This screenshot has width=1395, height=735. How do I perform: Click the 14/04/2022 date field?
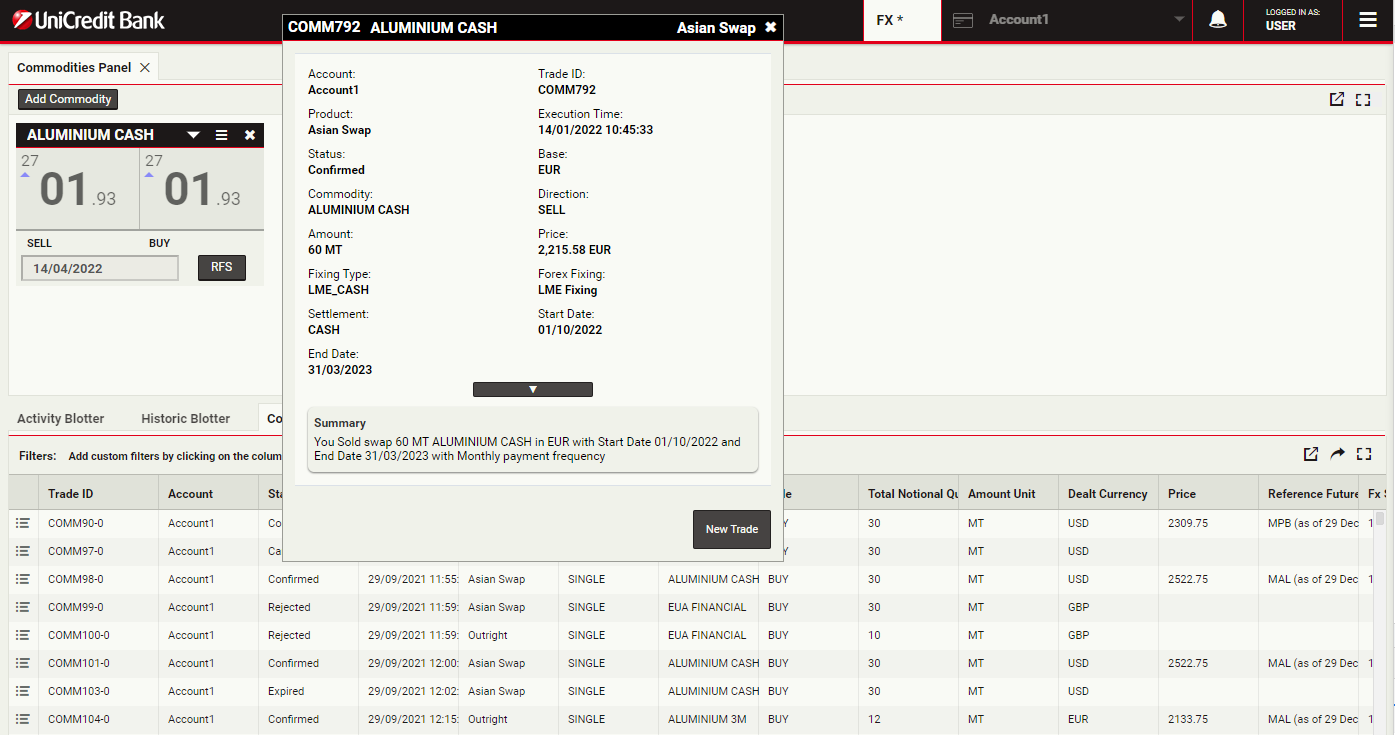click(99, 268)
